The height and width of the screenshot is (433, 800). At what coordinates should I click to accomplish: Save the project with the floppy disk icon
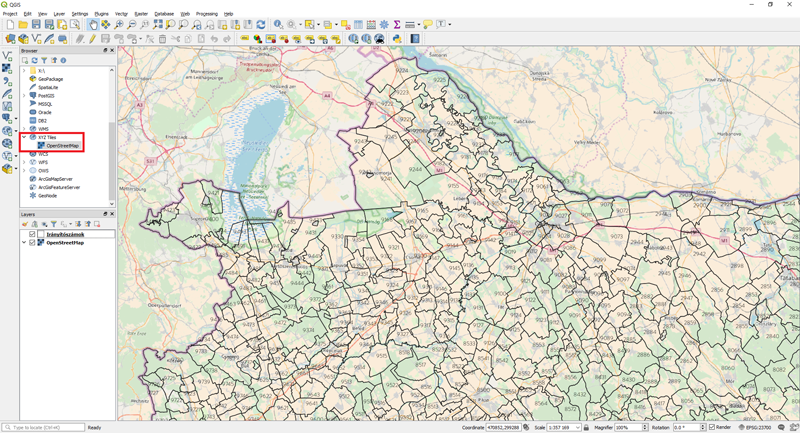(x=36, y=24)
